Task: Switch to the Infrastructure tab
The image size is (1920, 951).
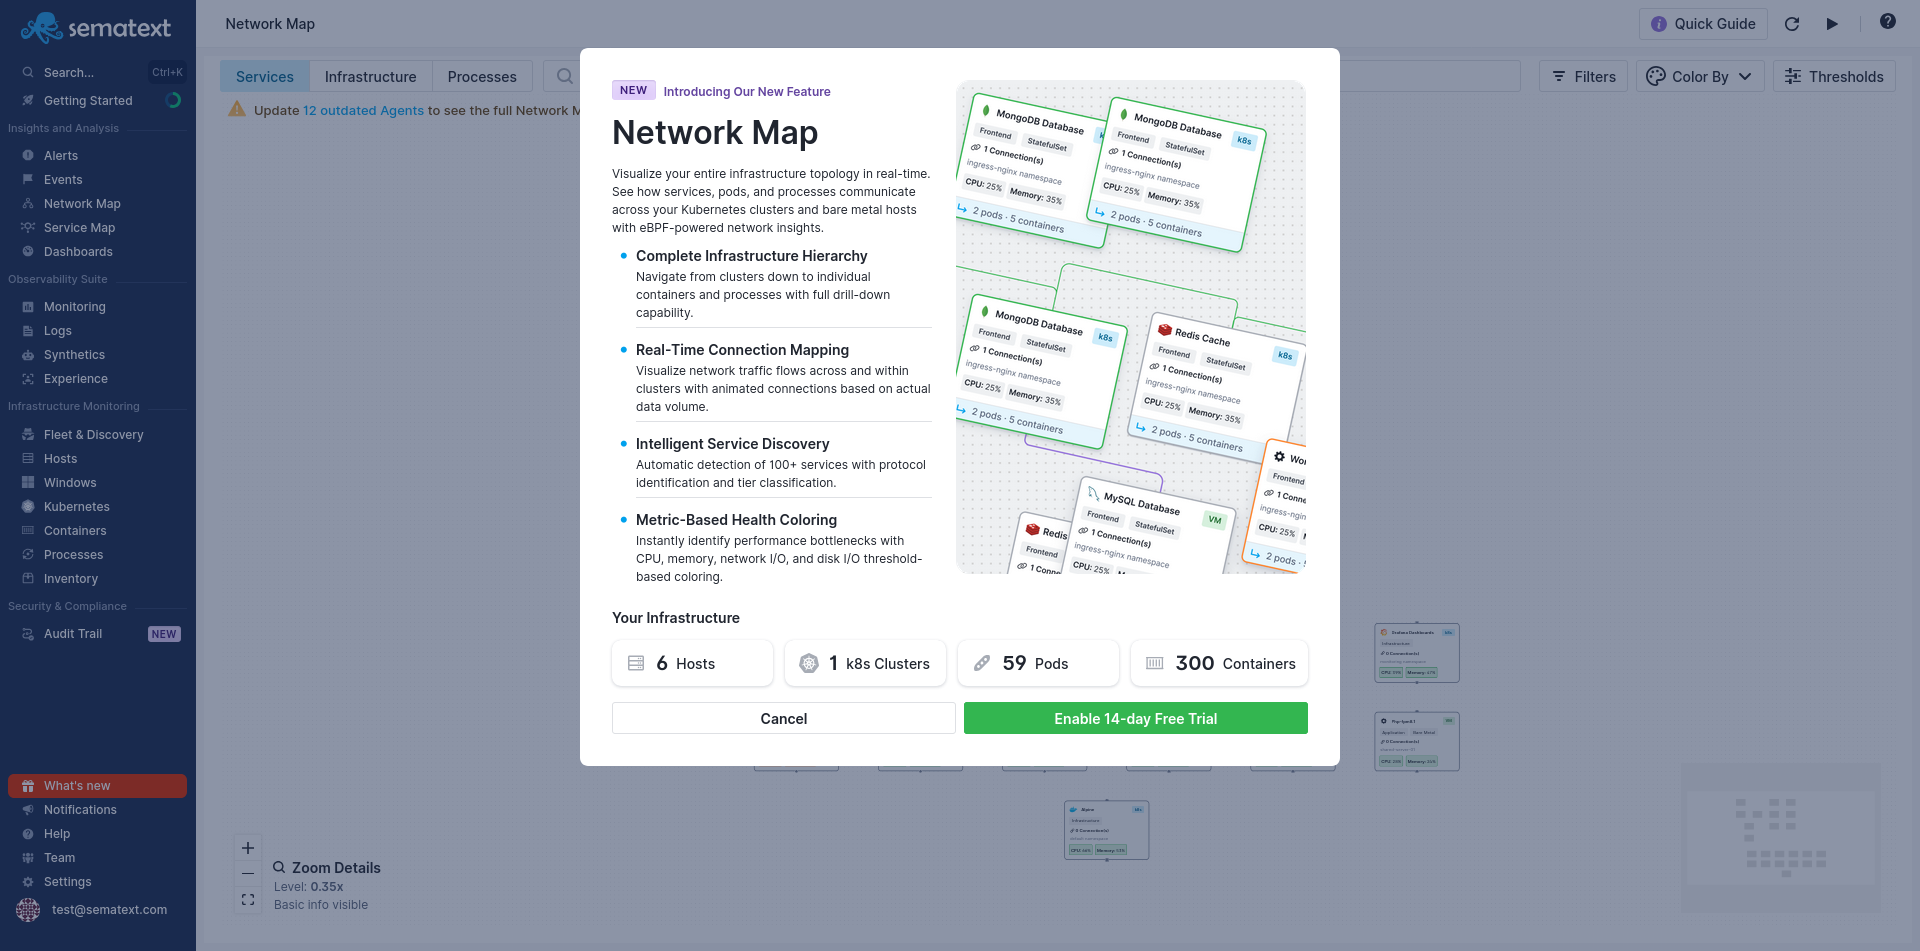Action: pyautogui.click(x=370, y=76)
